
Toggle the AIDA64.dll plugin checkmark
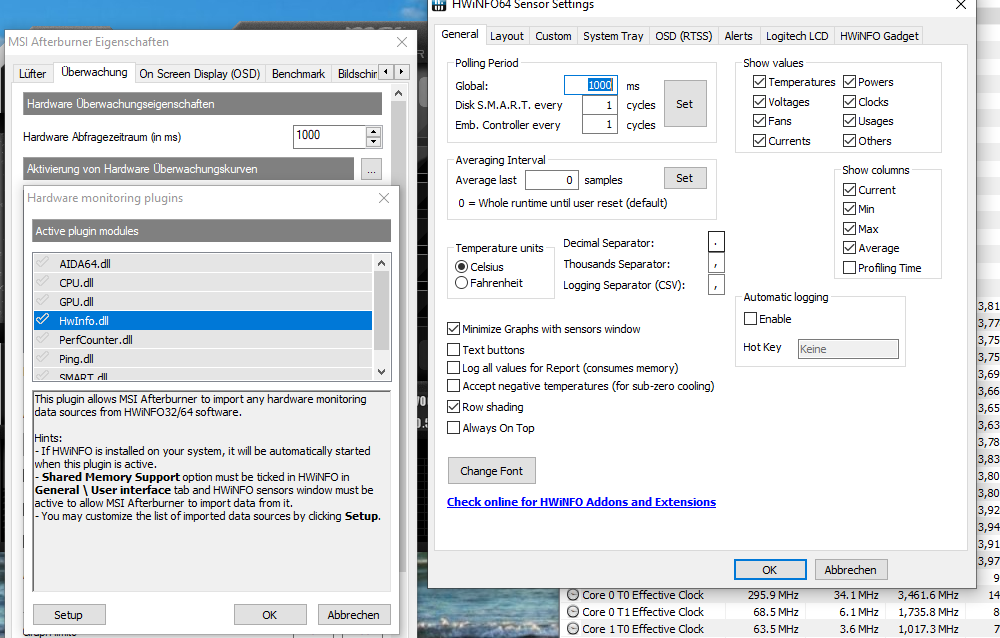point(43,263)
